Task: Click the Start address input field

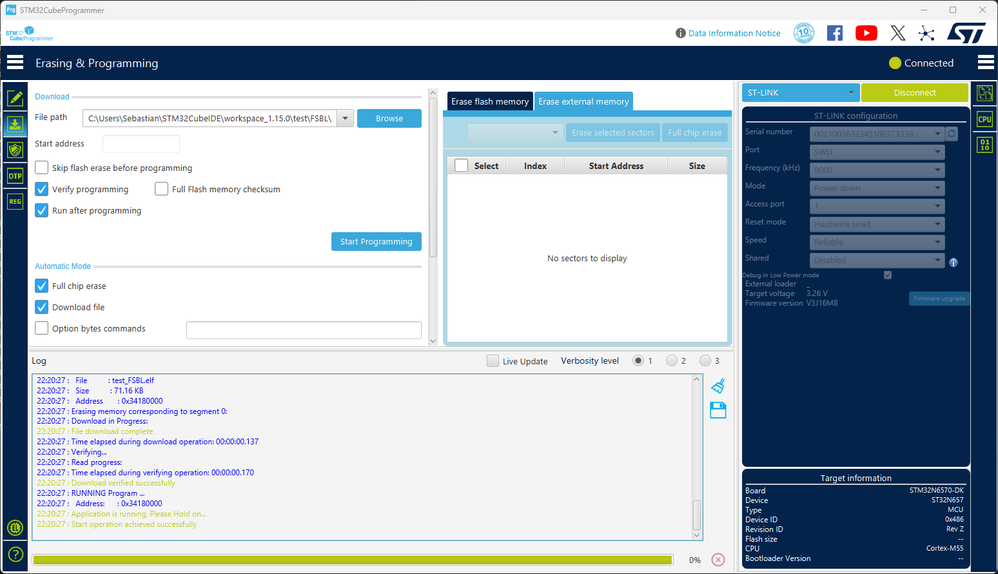Action: [x=141, y=144]
